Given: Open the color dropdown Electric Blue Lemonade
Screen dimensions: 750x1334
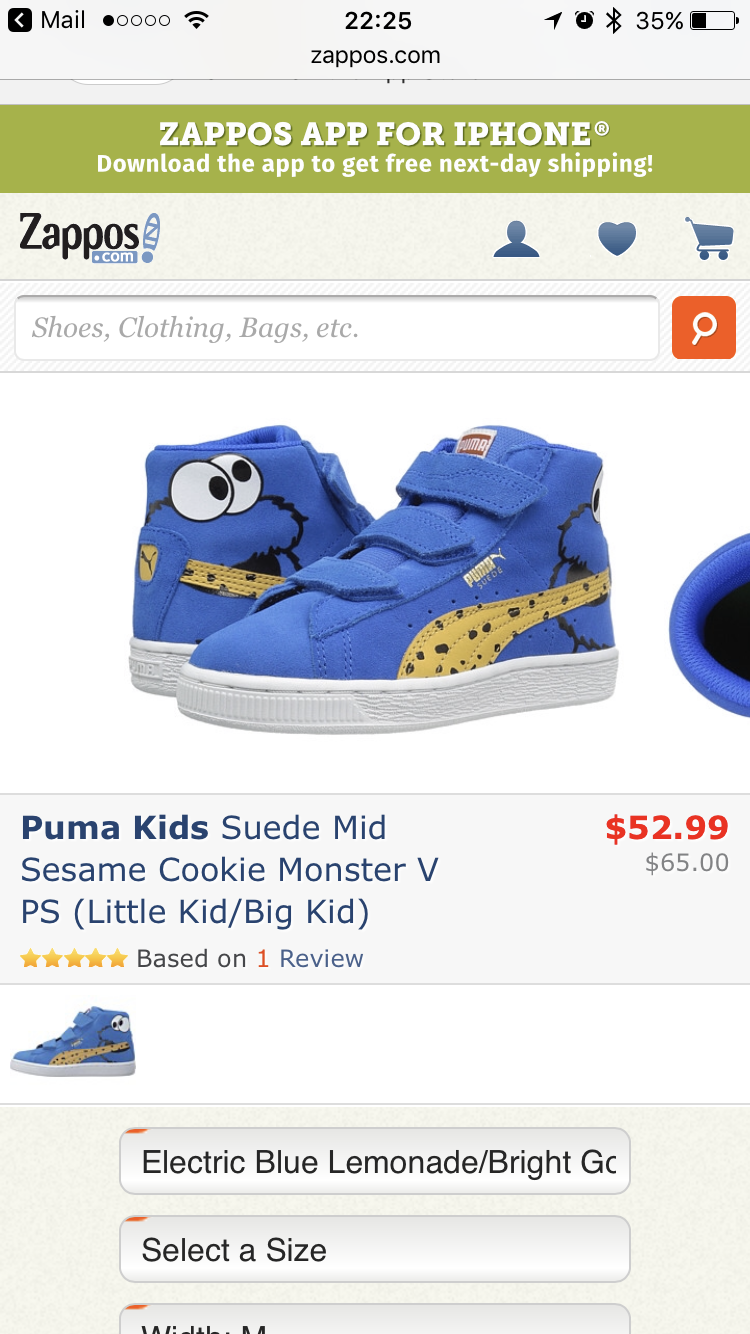Looking at the screenshot, I should 375,1161.
